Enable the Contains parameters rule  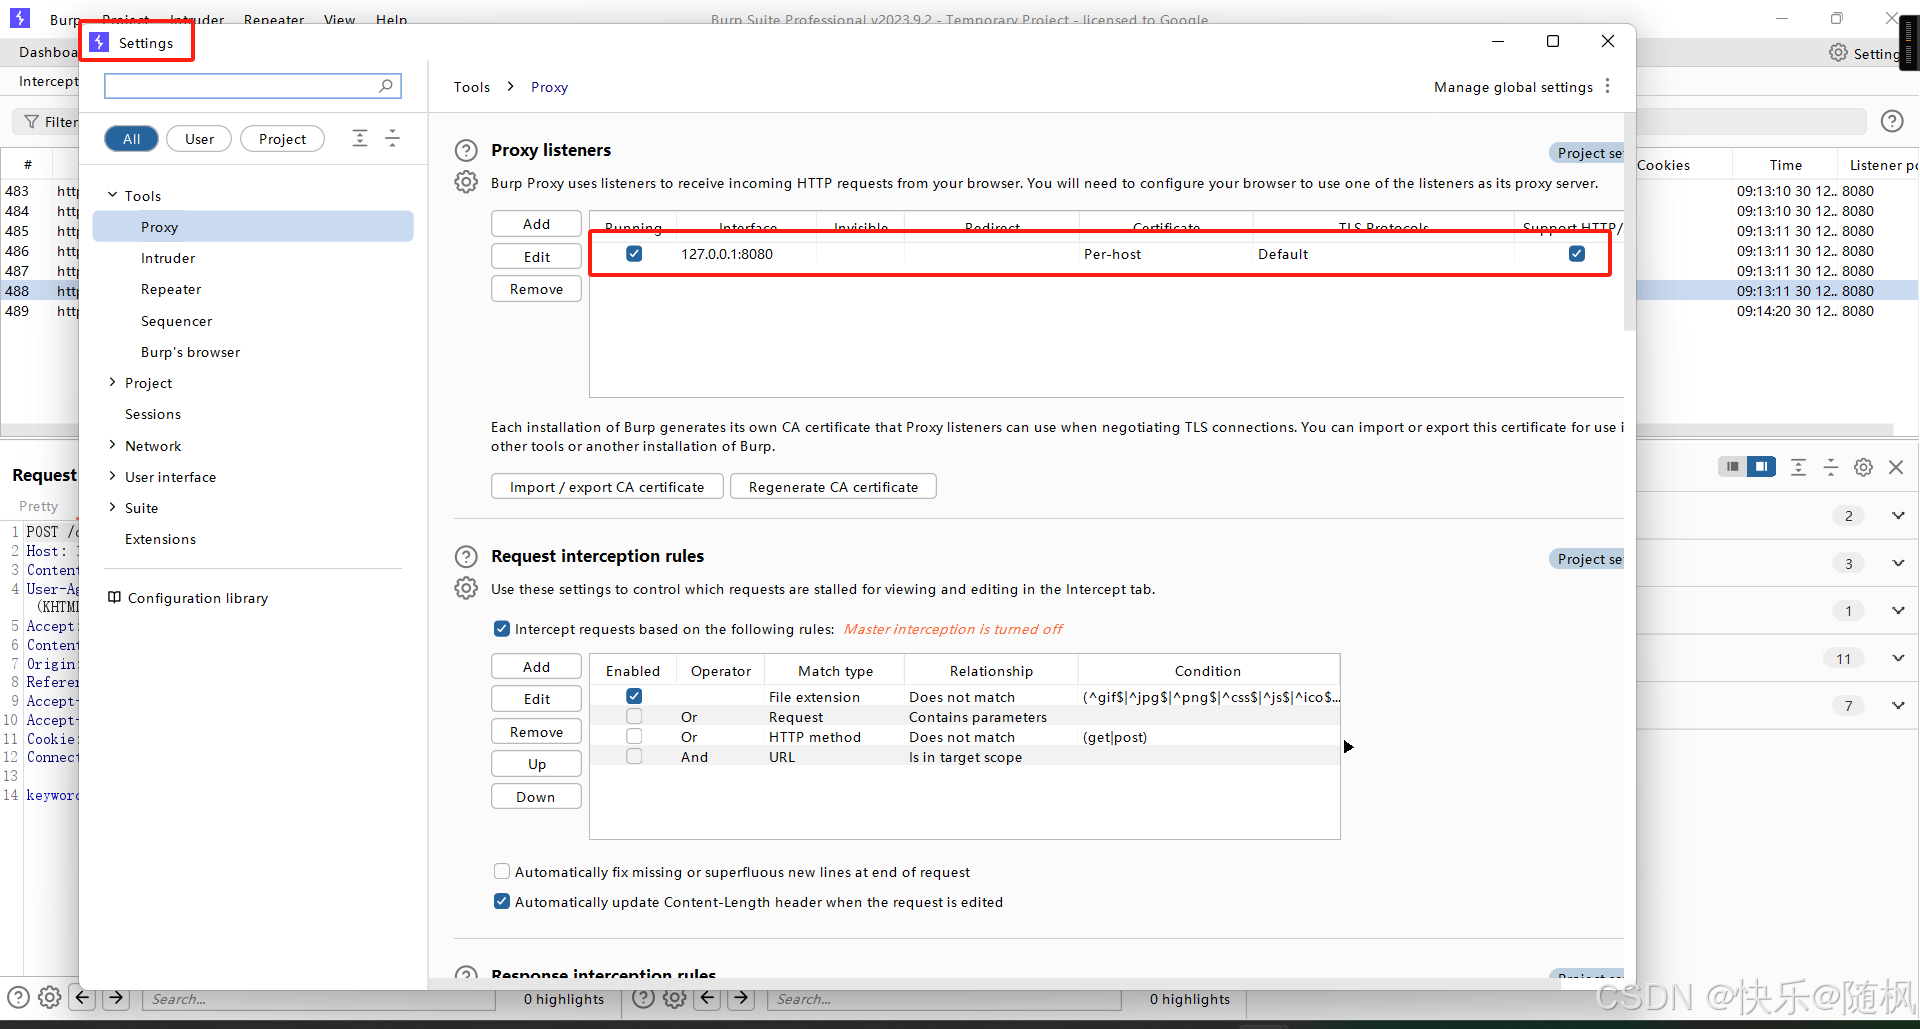point(634,716)
